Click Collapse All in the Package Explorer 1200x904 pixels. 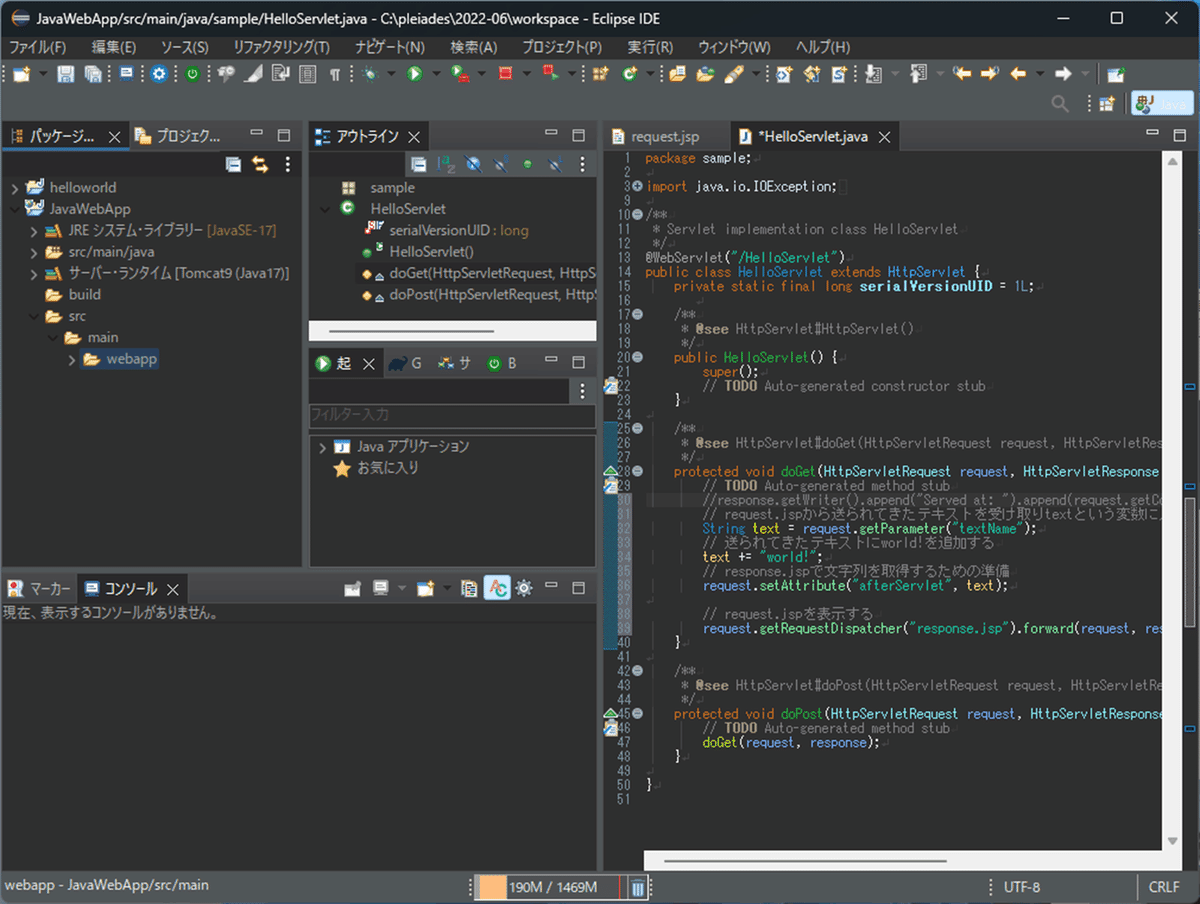coord(233,165)
